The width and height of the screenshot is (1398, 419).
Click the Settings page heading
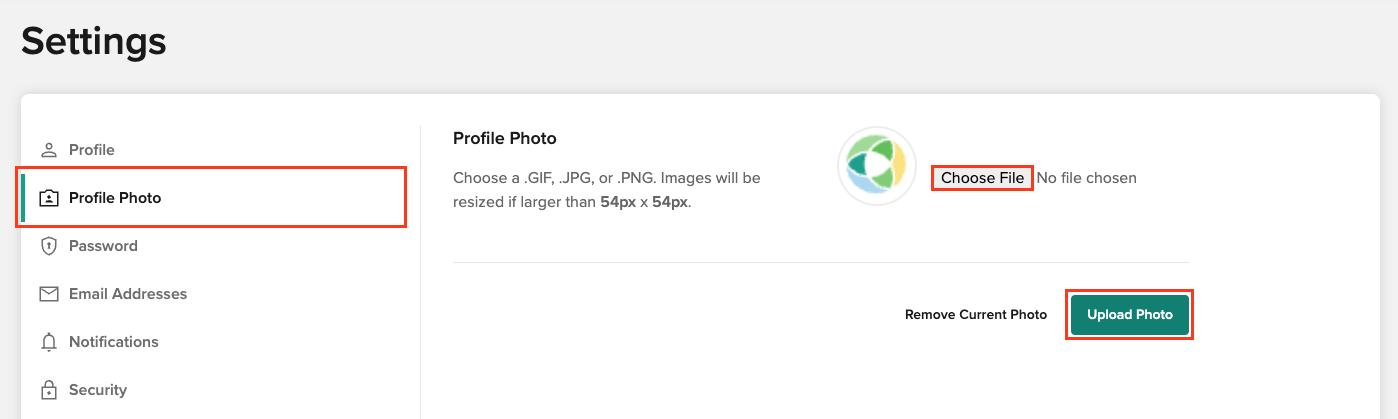tap(94, 41)
